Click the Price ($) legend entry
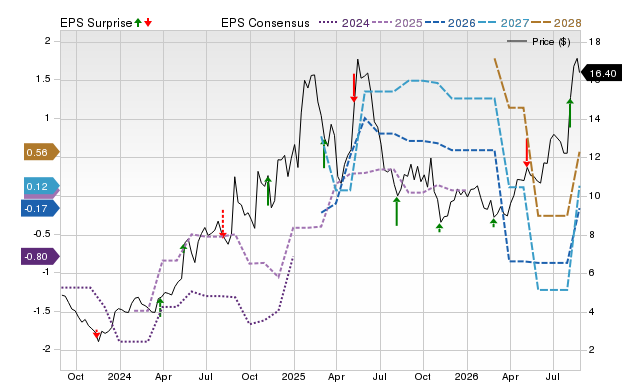Screen dimensions: 640x382 click(538, 42)
